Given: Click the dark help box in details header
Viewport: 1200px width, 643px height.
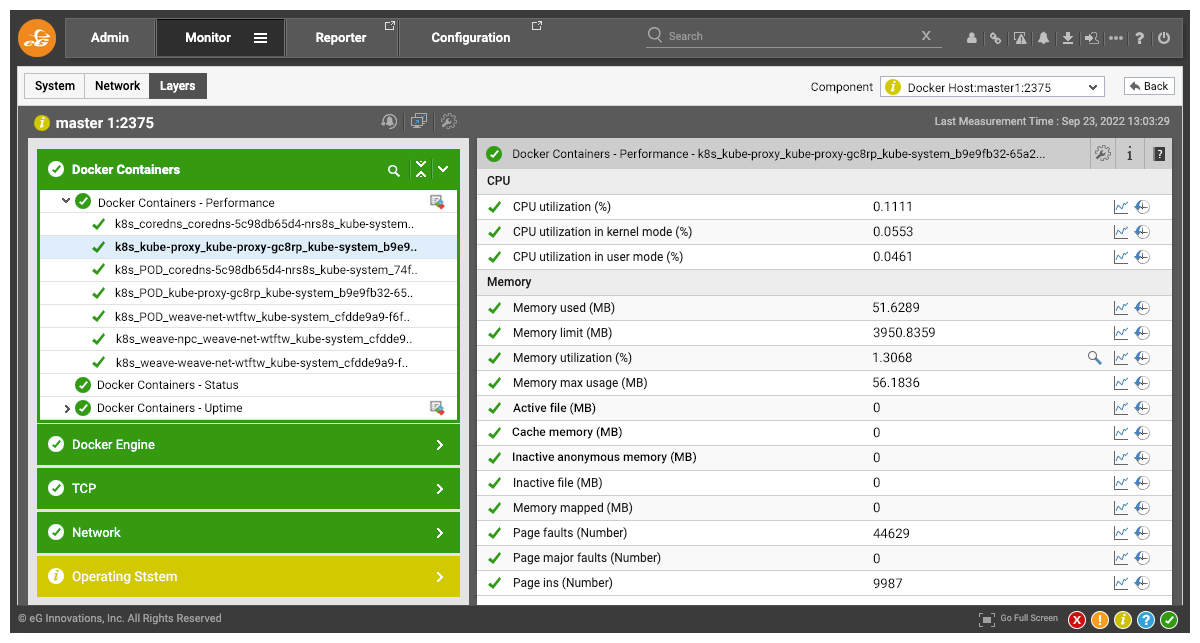Looking at the screenshot, I should [1159, 154].
